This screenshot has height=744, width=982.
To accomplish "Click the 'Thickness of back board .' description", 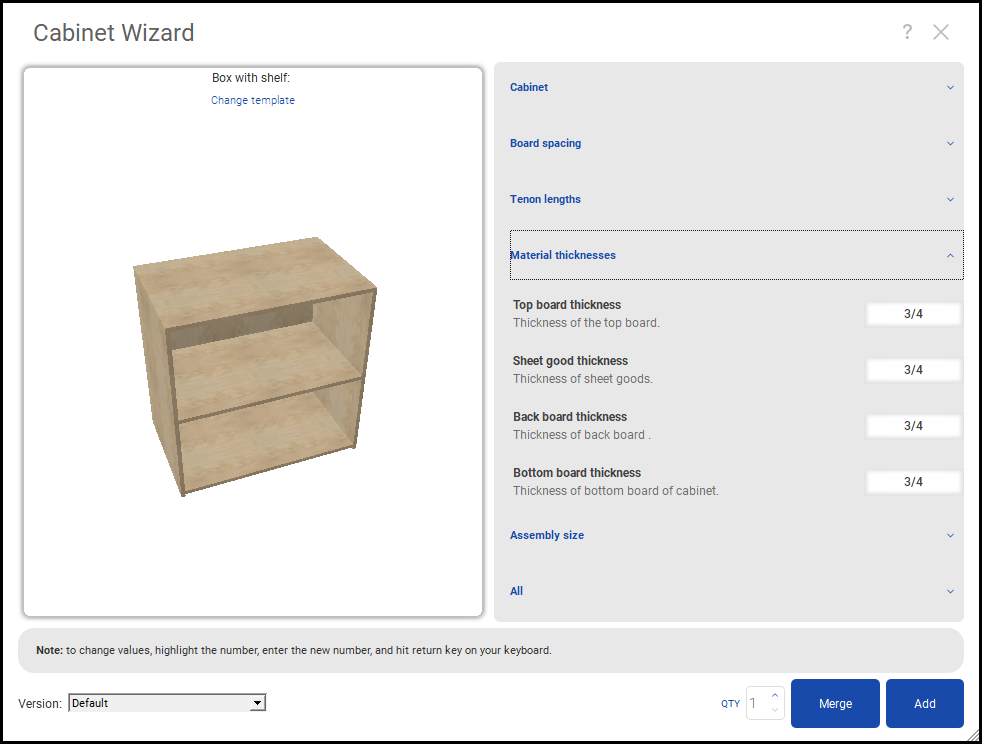I will [582, 435].
